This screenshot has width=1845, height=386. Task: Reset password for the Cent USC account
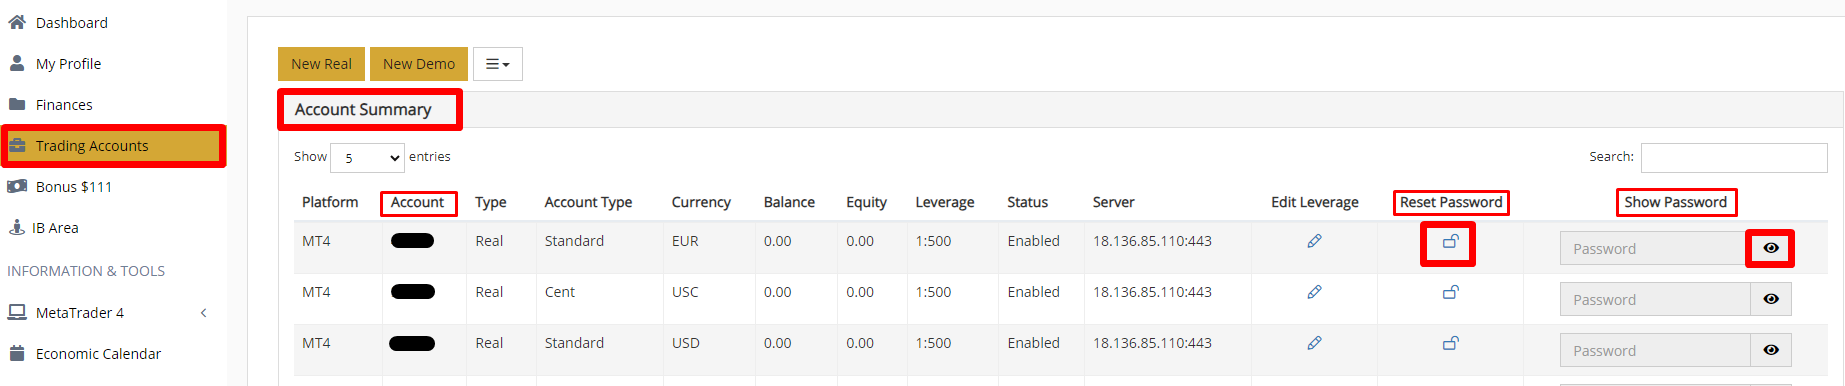tap(1450, 292)
